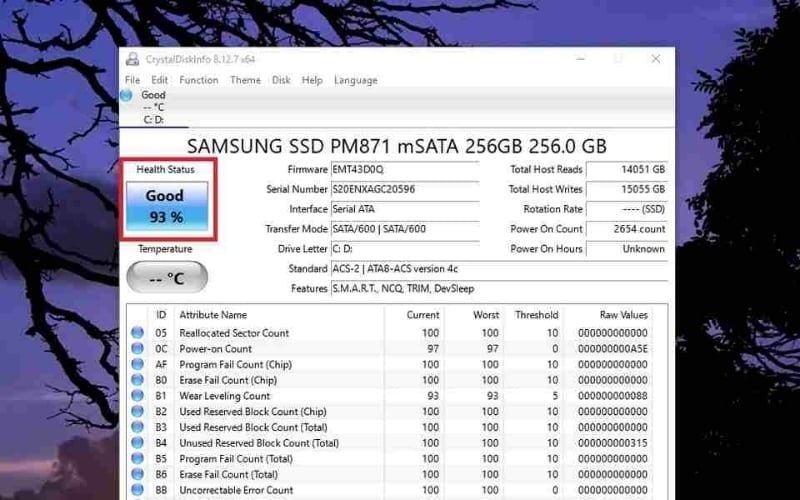
Task: Click the ID cell 0C
Action: [x=161, y=348]
